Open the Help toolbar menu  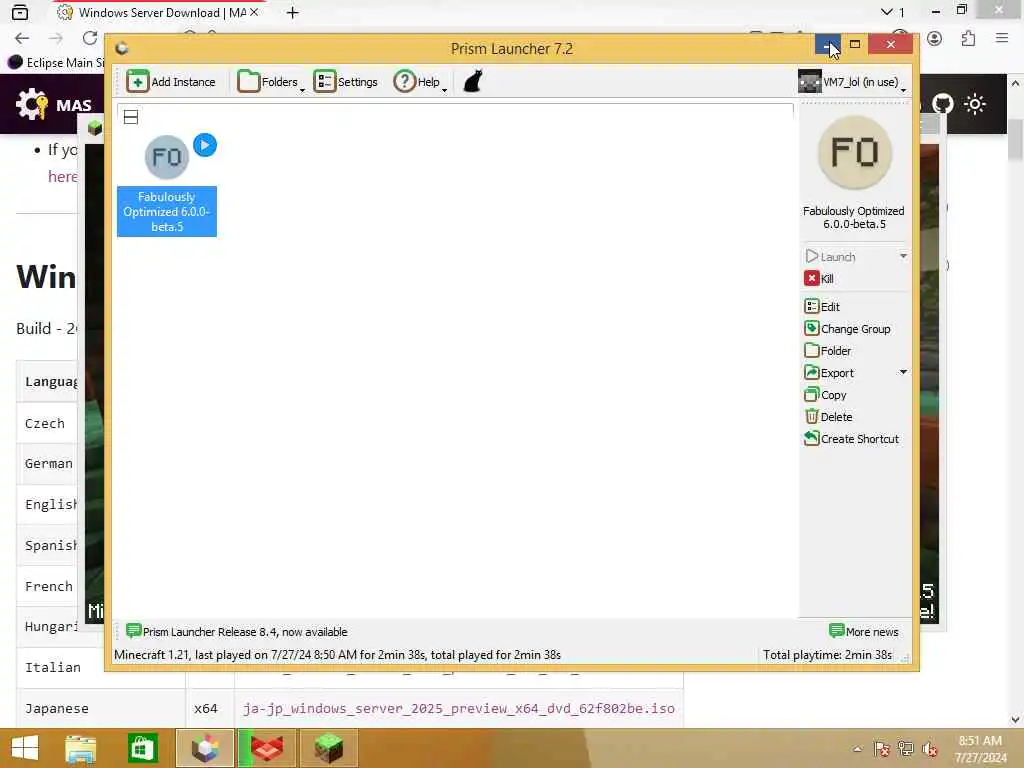click(419, 82)
